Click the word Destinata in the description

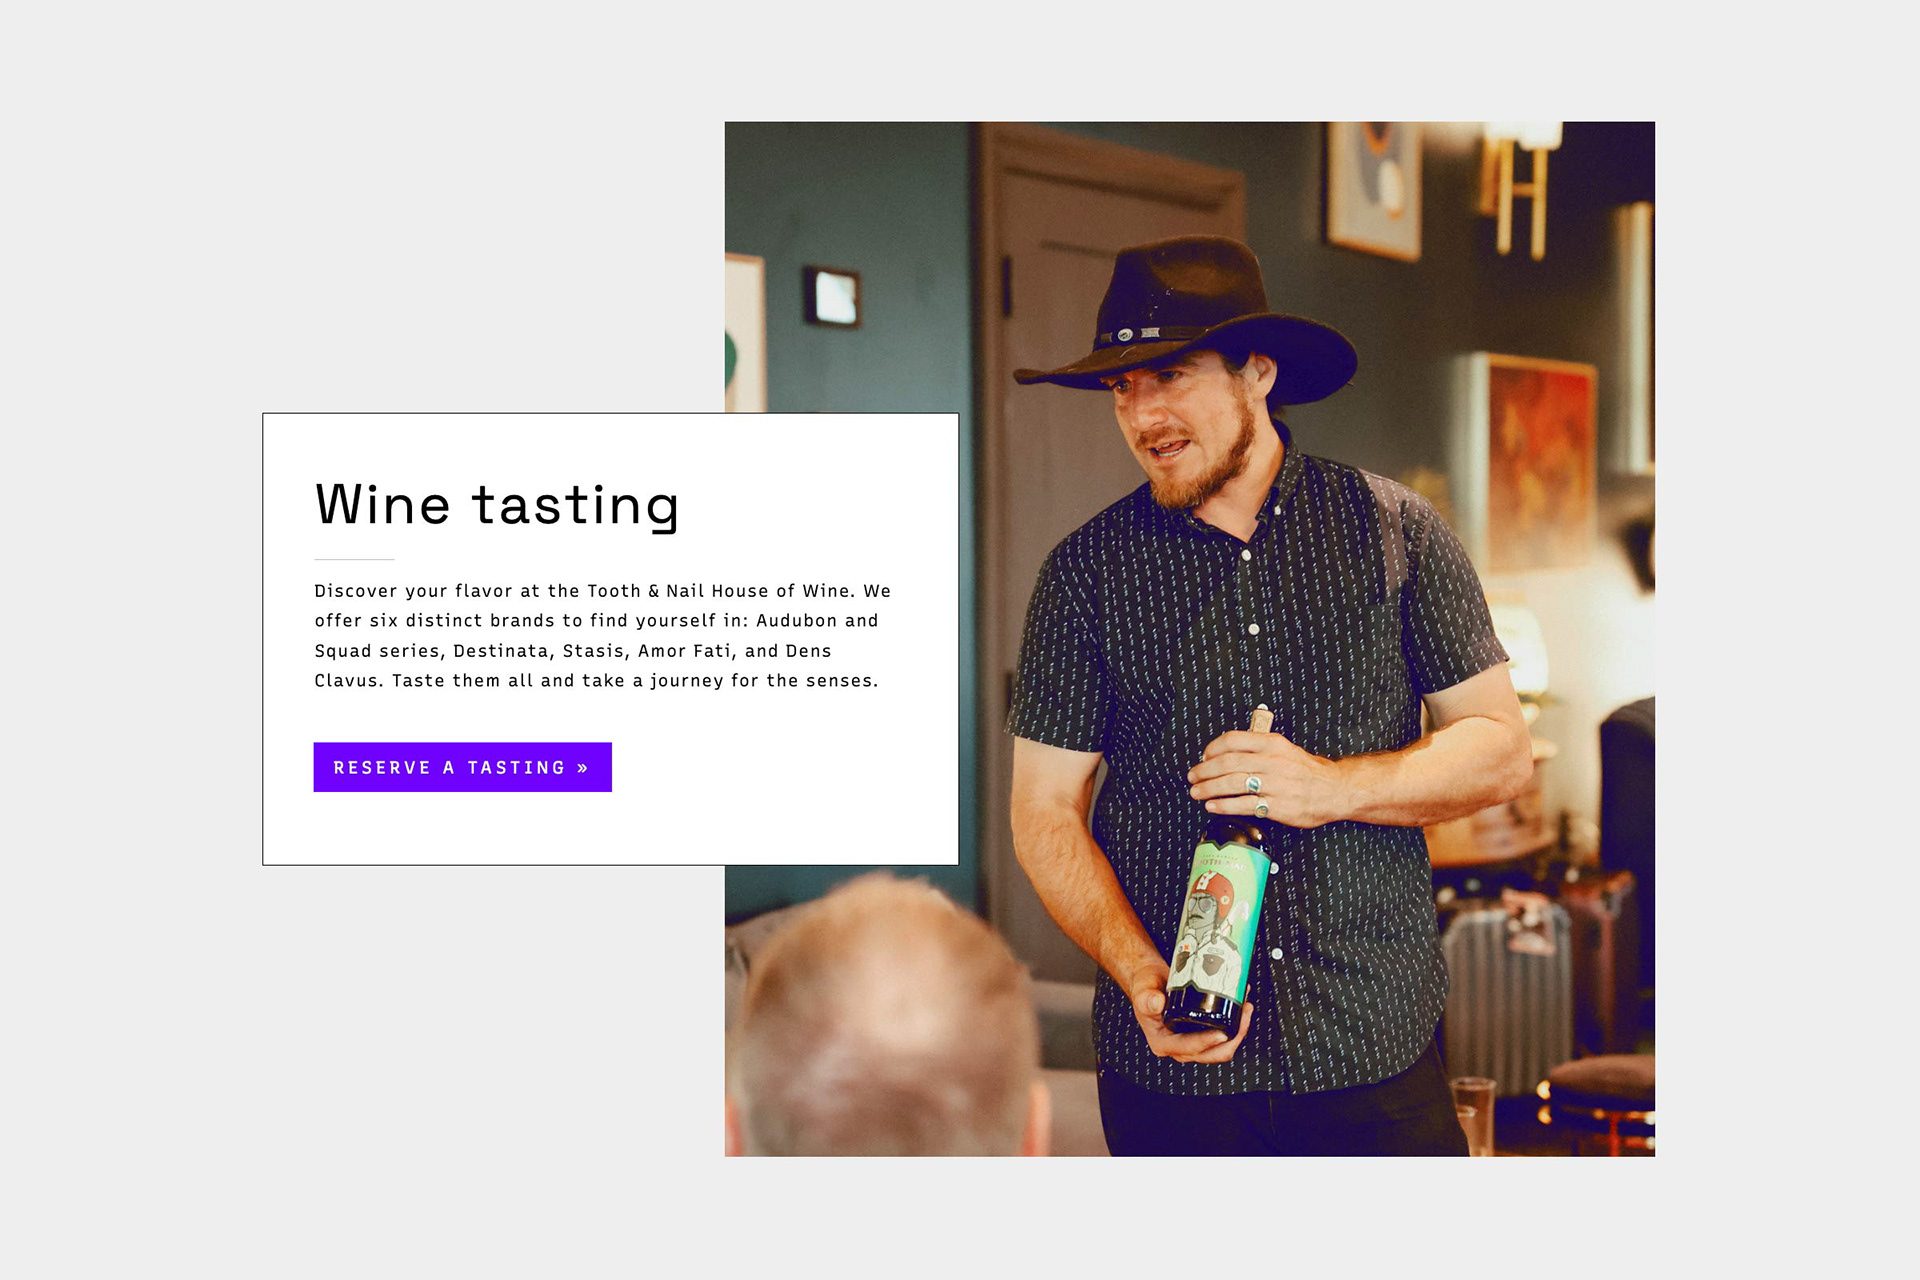[501, 651]
